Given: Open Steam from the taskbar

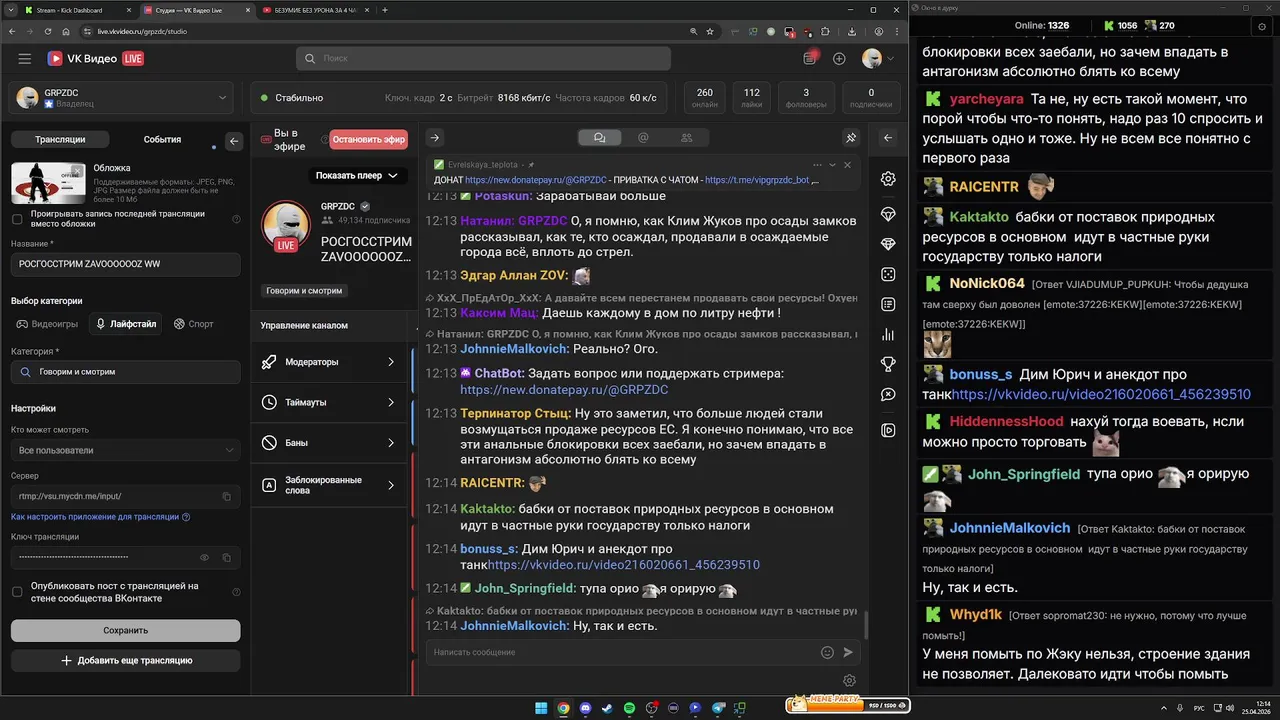Looking at the screenshot, I should coord(607,708).
